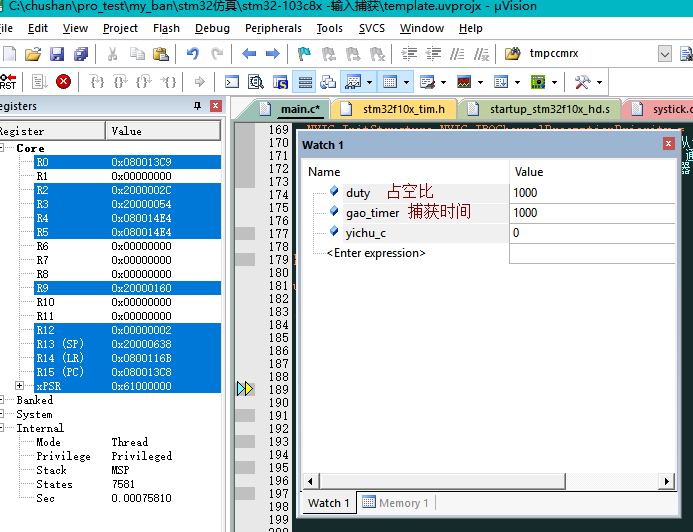The width and height of the screenshot is (693, 532).
Task: Toggle the Memory windows button
Action: click(390, 82)
